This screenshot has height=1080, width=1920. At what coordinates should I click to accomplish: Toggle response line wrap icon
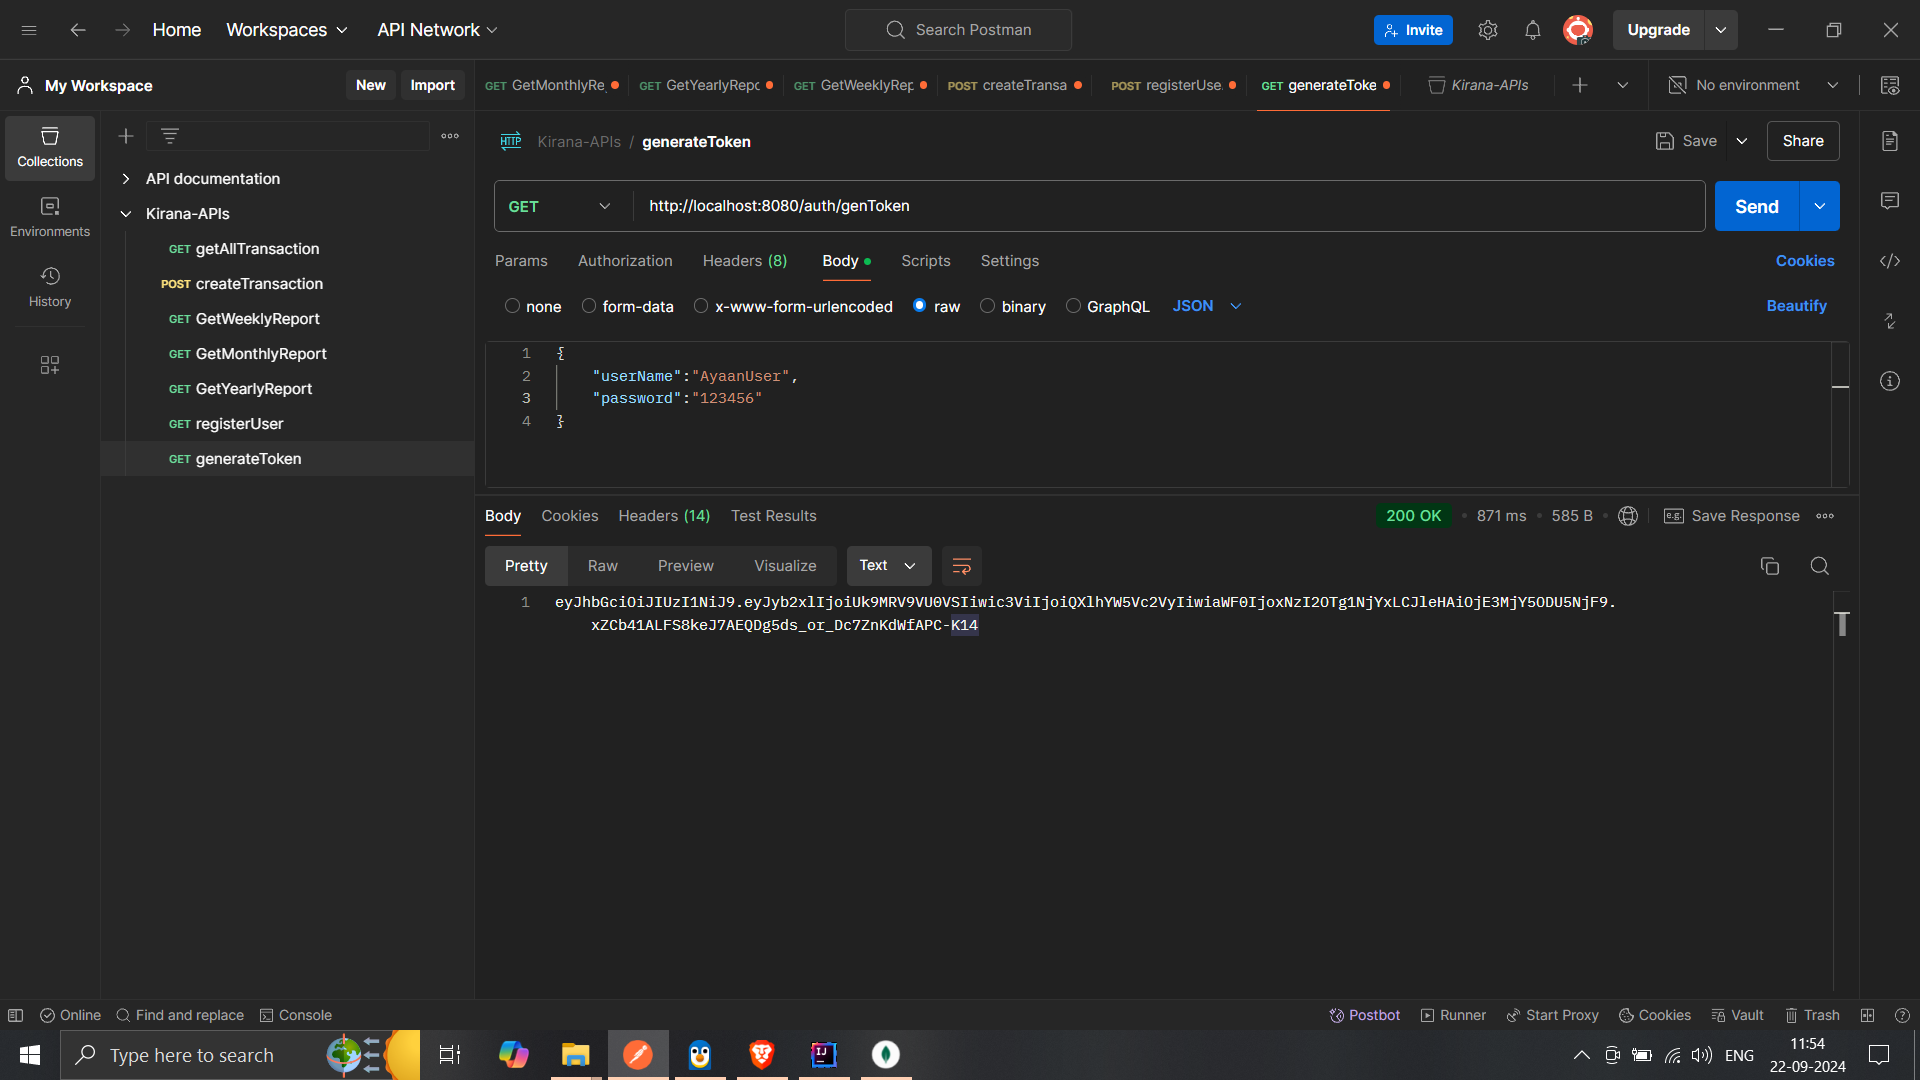click(962, 566)
